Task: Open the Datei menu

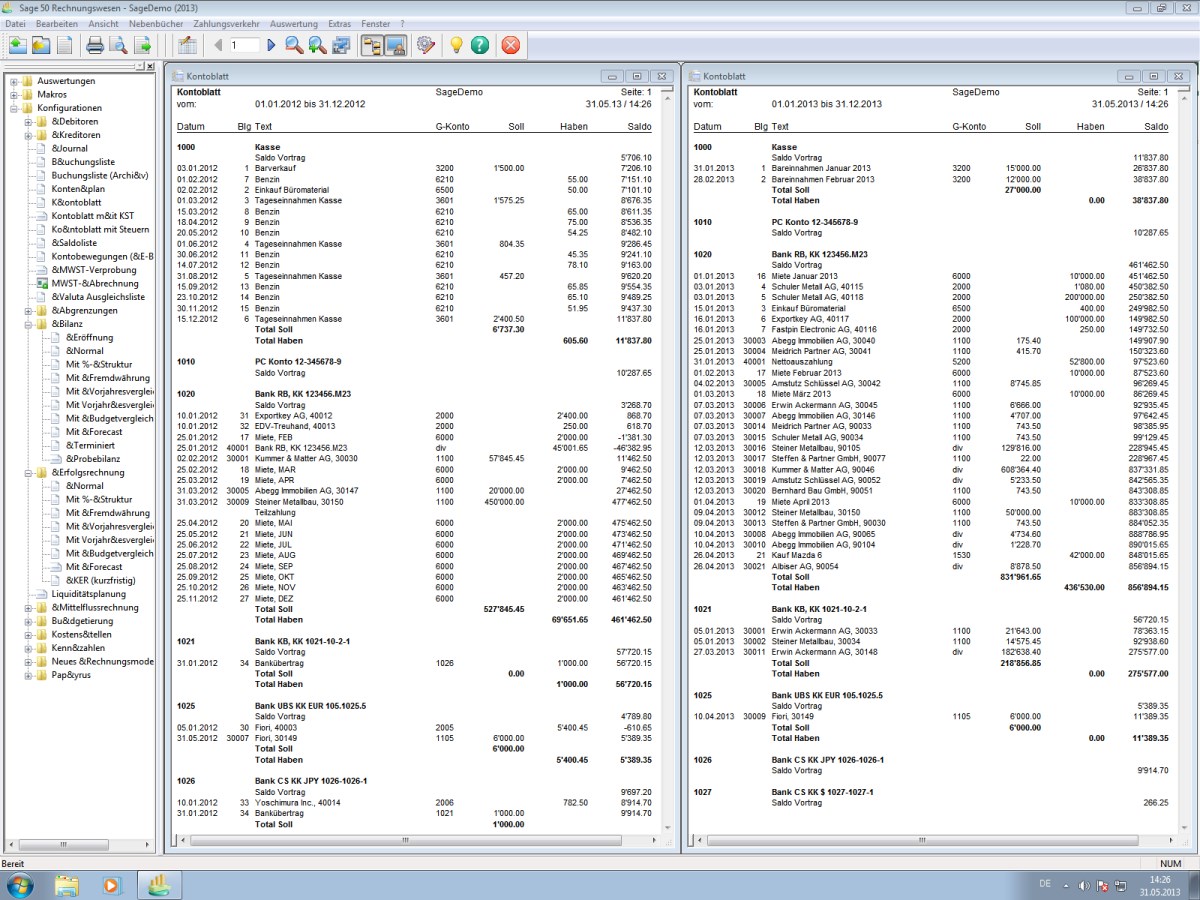Action: point(15,22)
